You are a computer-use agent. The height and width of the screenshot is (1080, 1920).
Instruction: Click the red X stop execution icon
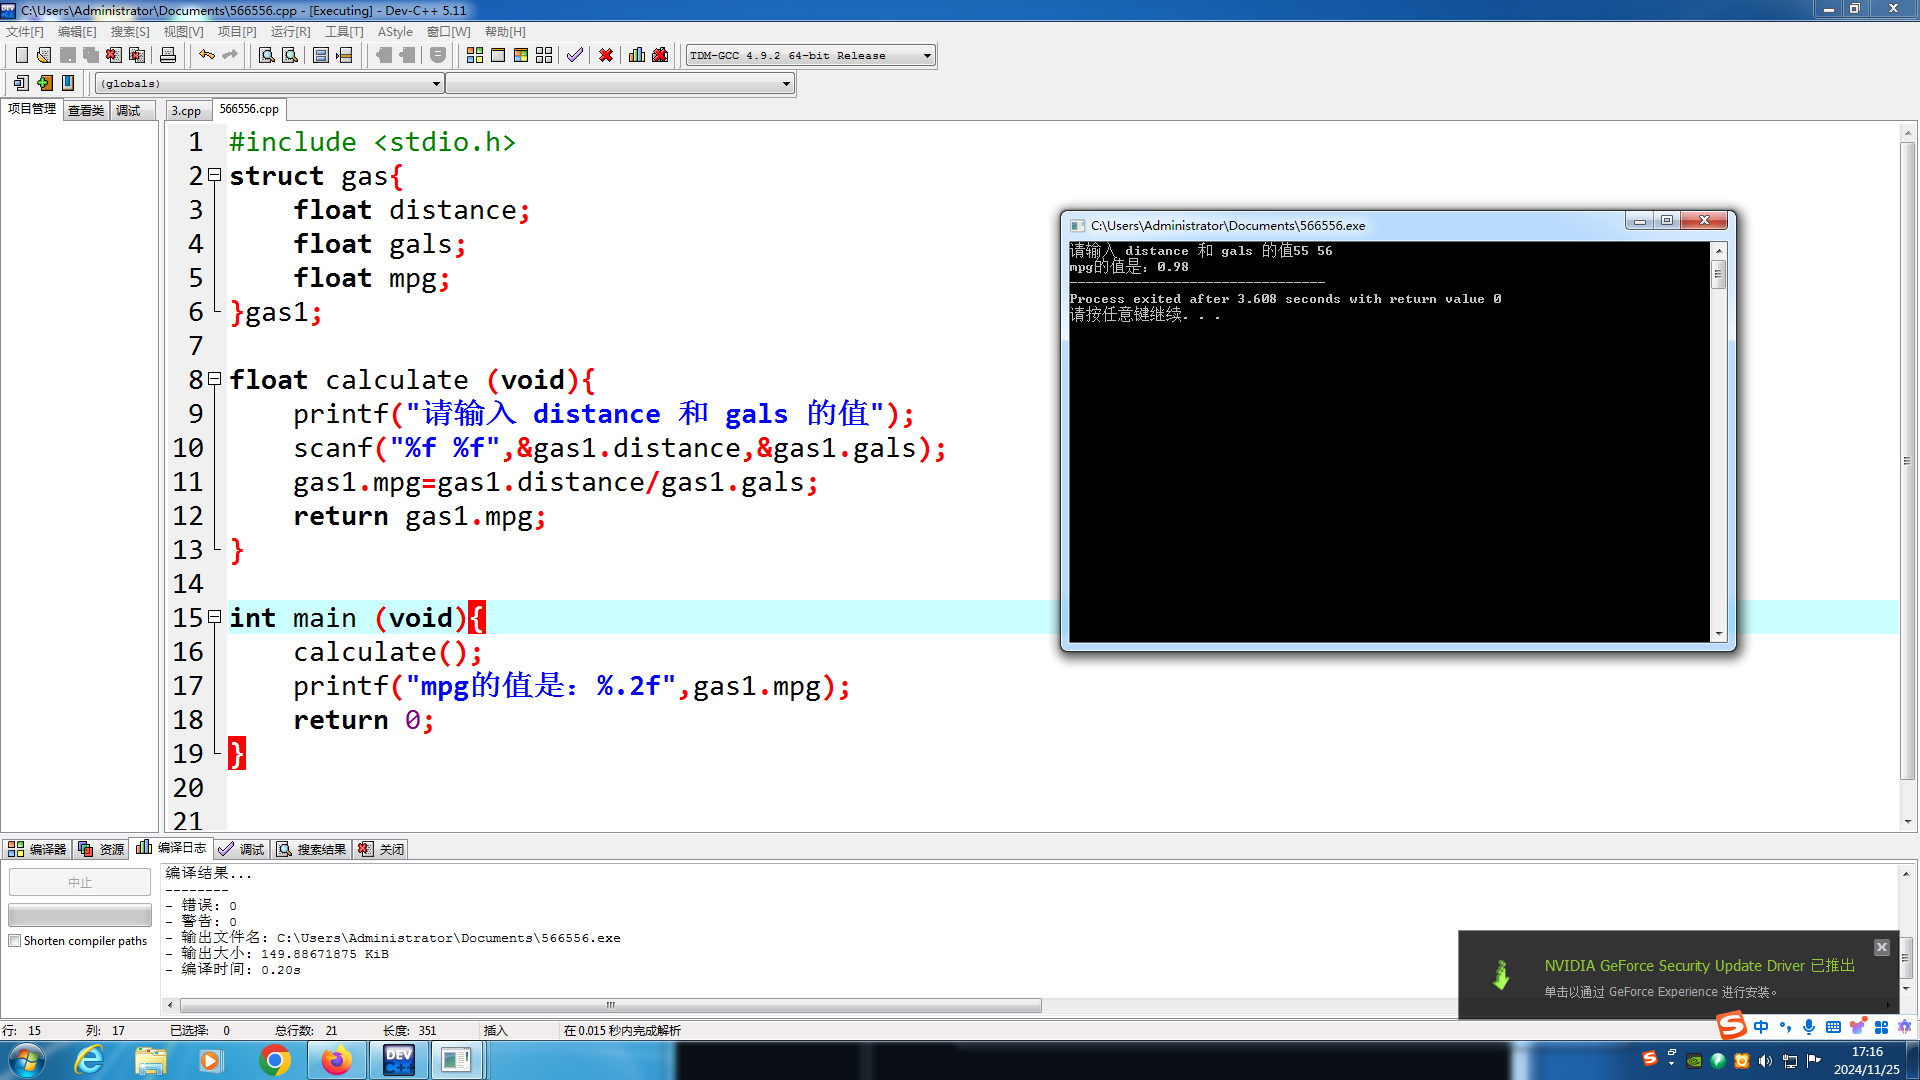click(x=606, y=55)
